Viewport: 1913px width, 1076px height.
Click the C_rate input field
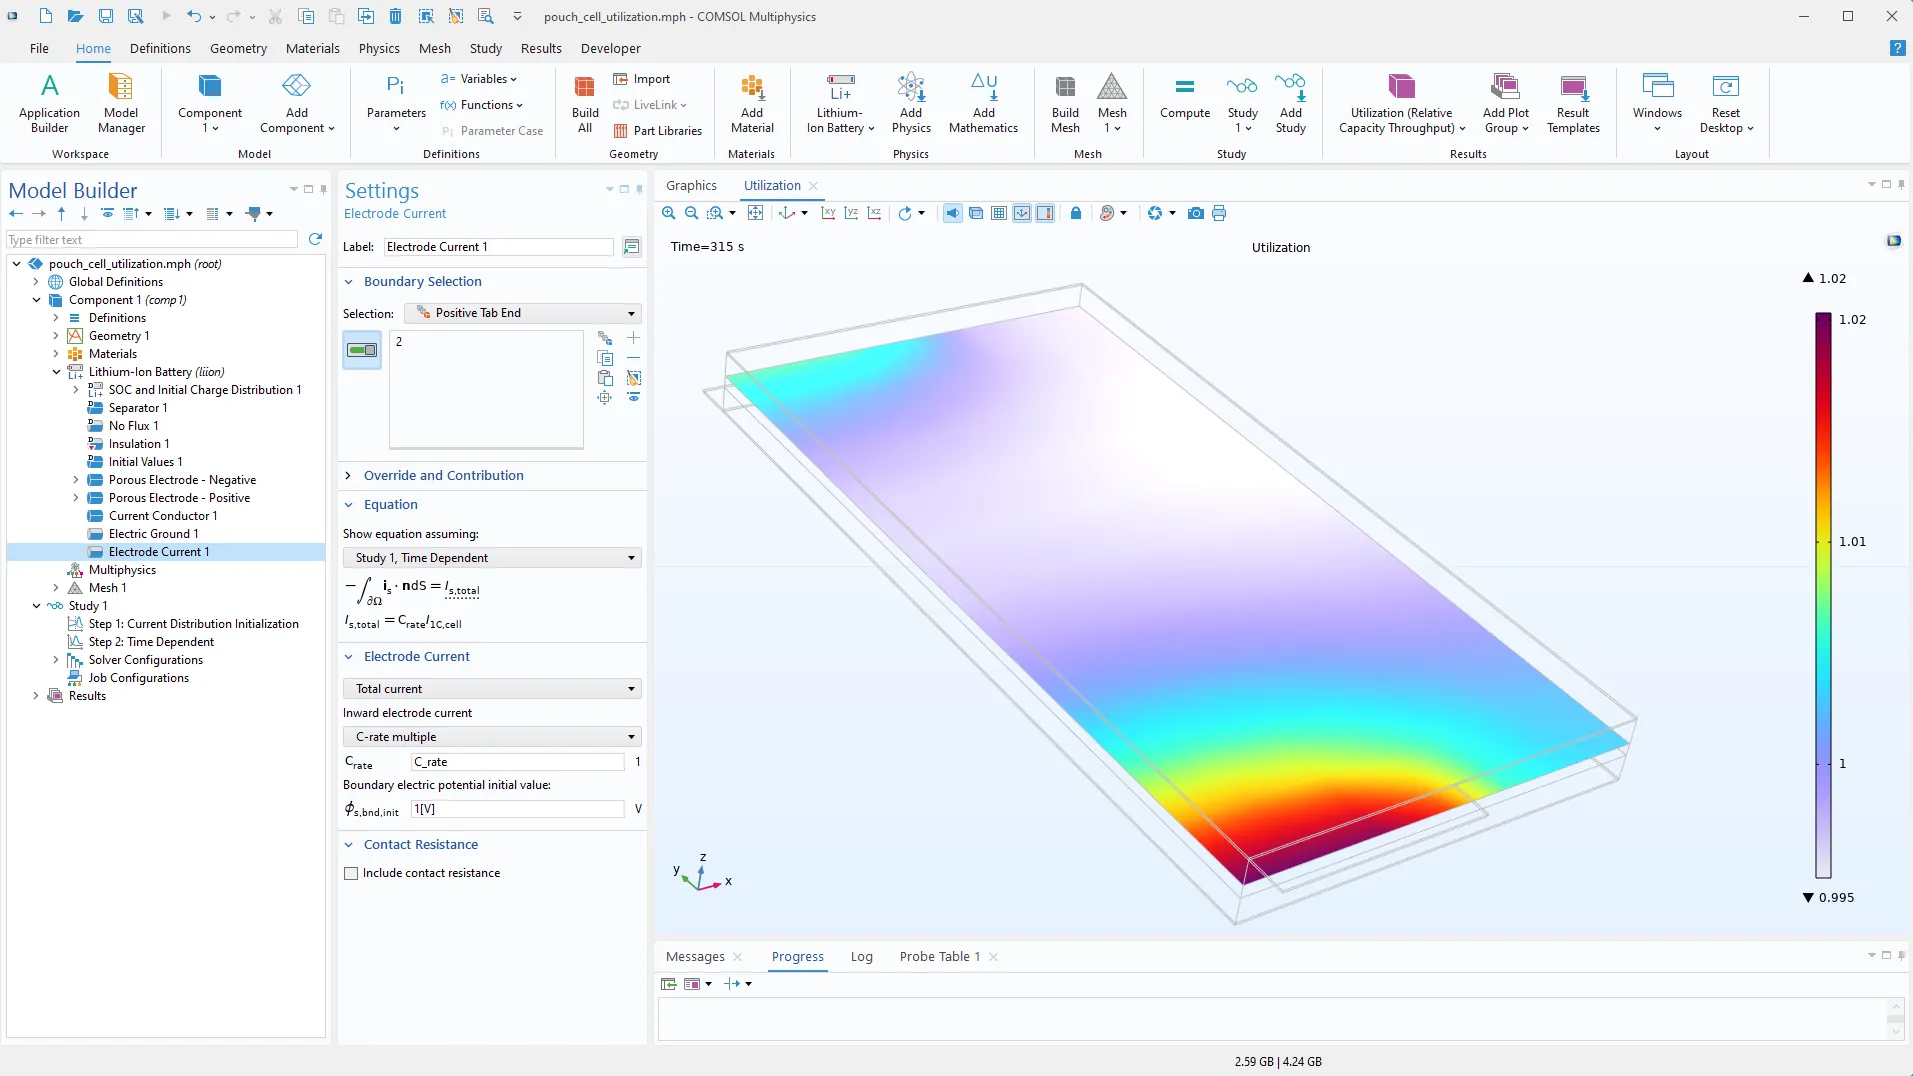(518, 762)
